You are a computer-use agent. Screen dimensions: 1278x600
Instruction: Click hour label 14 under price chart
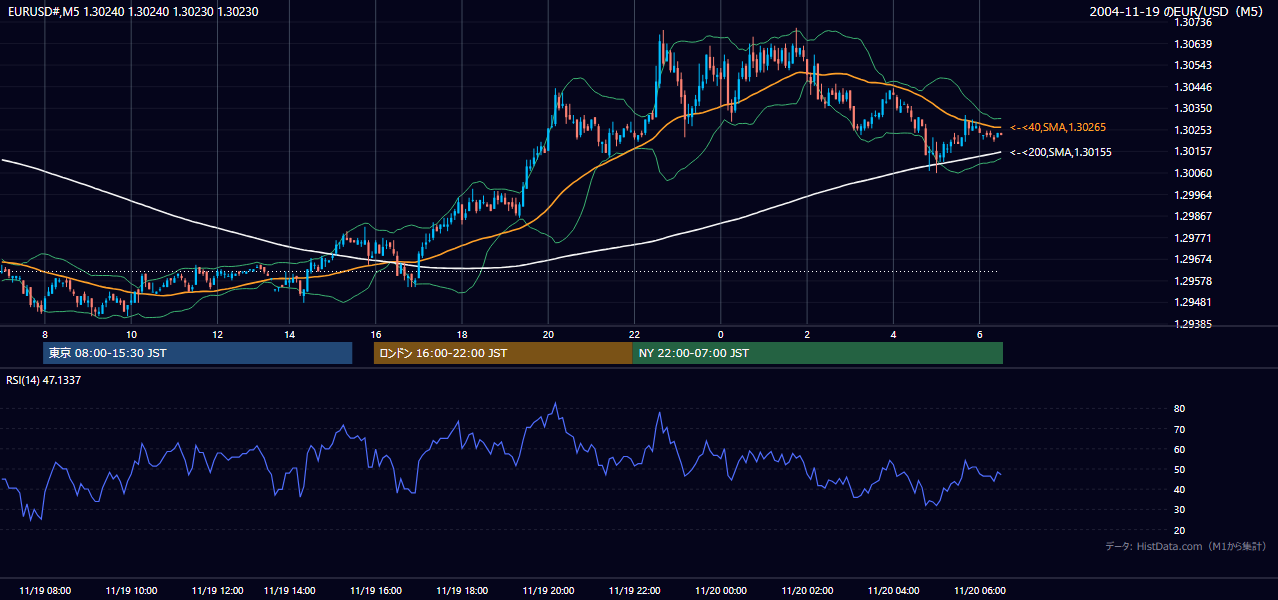point(289,334)
